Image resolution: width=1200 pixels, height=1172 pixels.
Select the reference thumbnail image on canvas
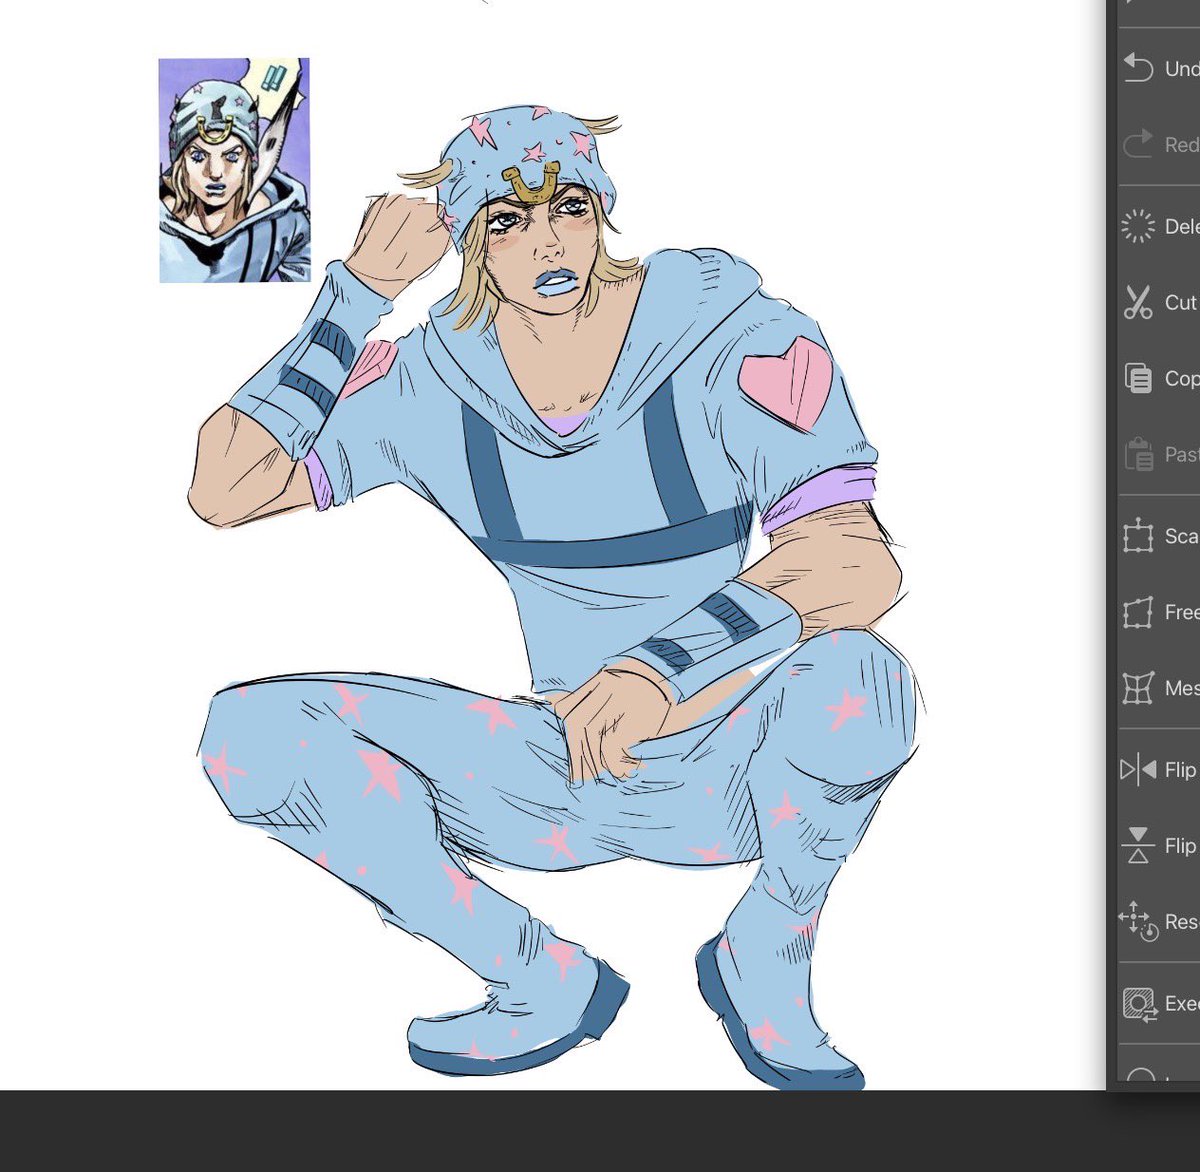pyautogui.click(x=234, y=170)
